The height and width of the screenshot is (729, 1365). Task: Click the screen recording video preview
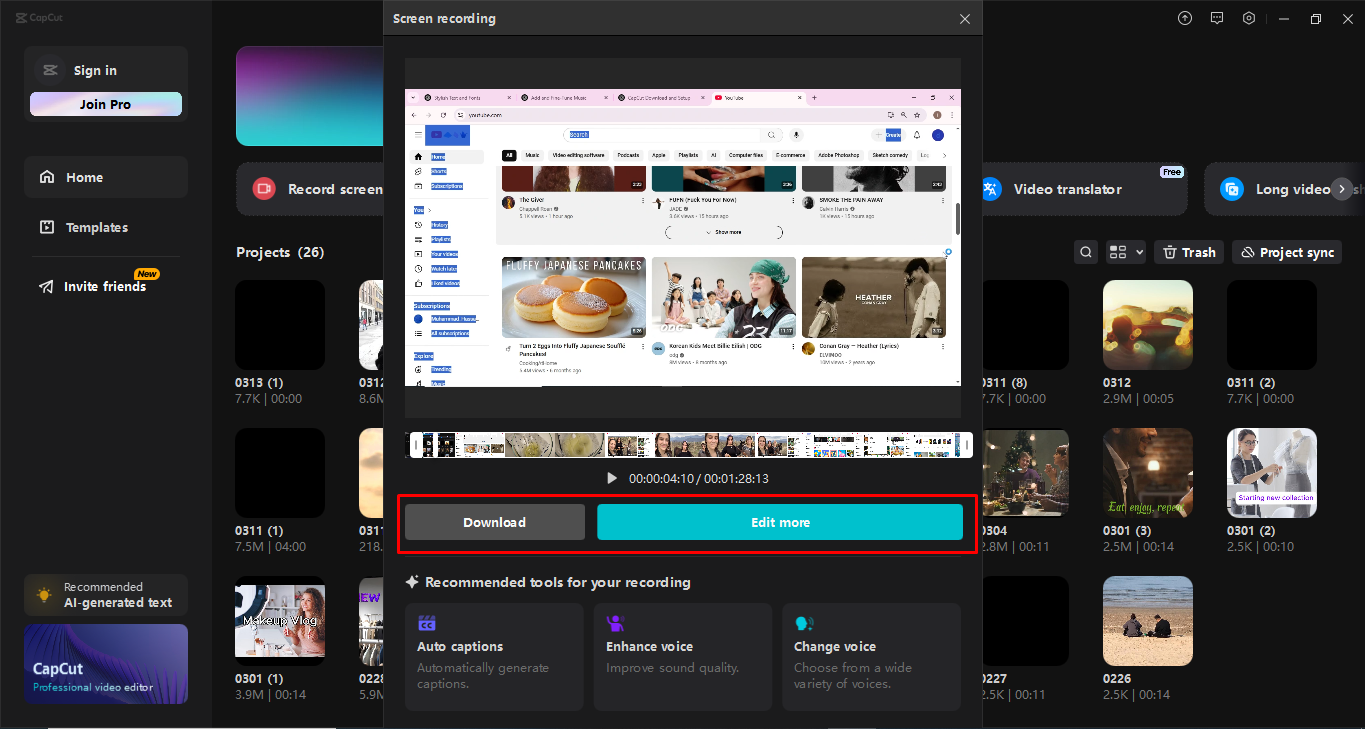point(683,238)
